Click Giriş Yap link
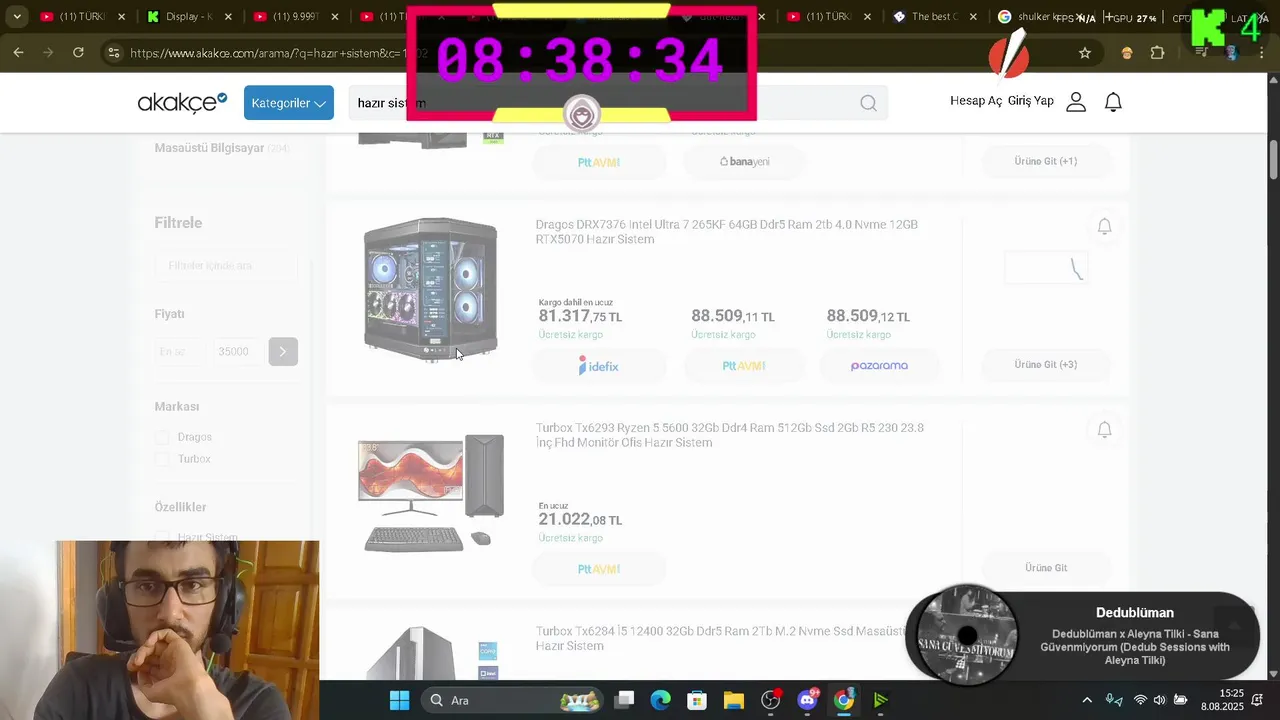The width and height of the screenshot is (1280, 720). tap(1031, 101)
